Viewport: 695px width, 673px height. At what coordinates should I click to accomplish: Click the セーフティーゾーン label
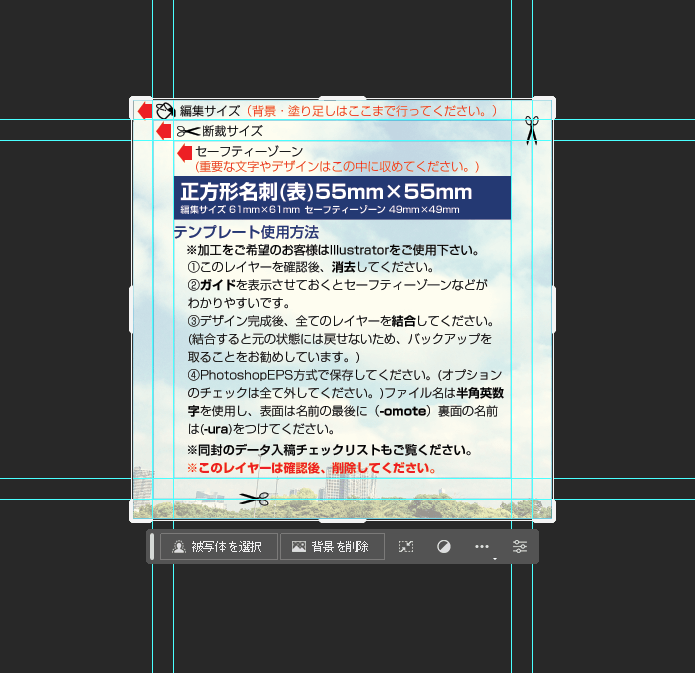click(x=249, y=152)
